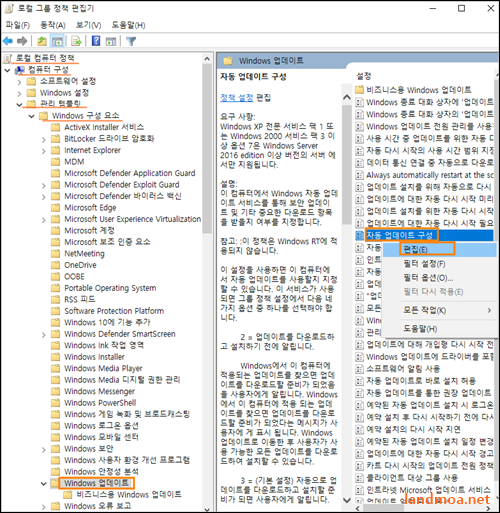The width and height of the screenshot is (500, 513).
Task: Open the '도움말(H)' menu bar item
Action: [x=128, y=25]
